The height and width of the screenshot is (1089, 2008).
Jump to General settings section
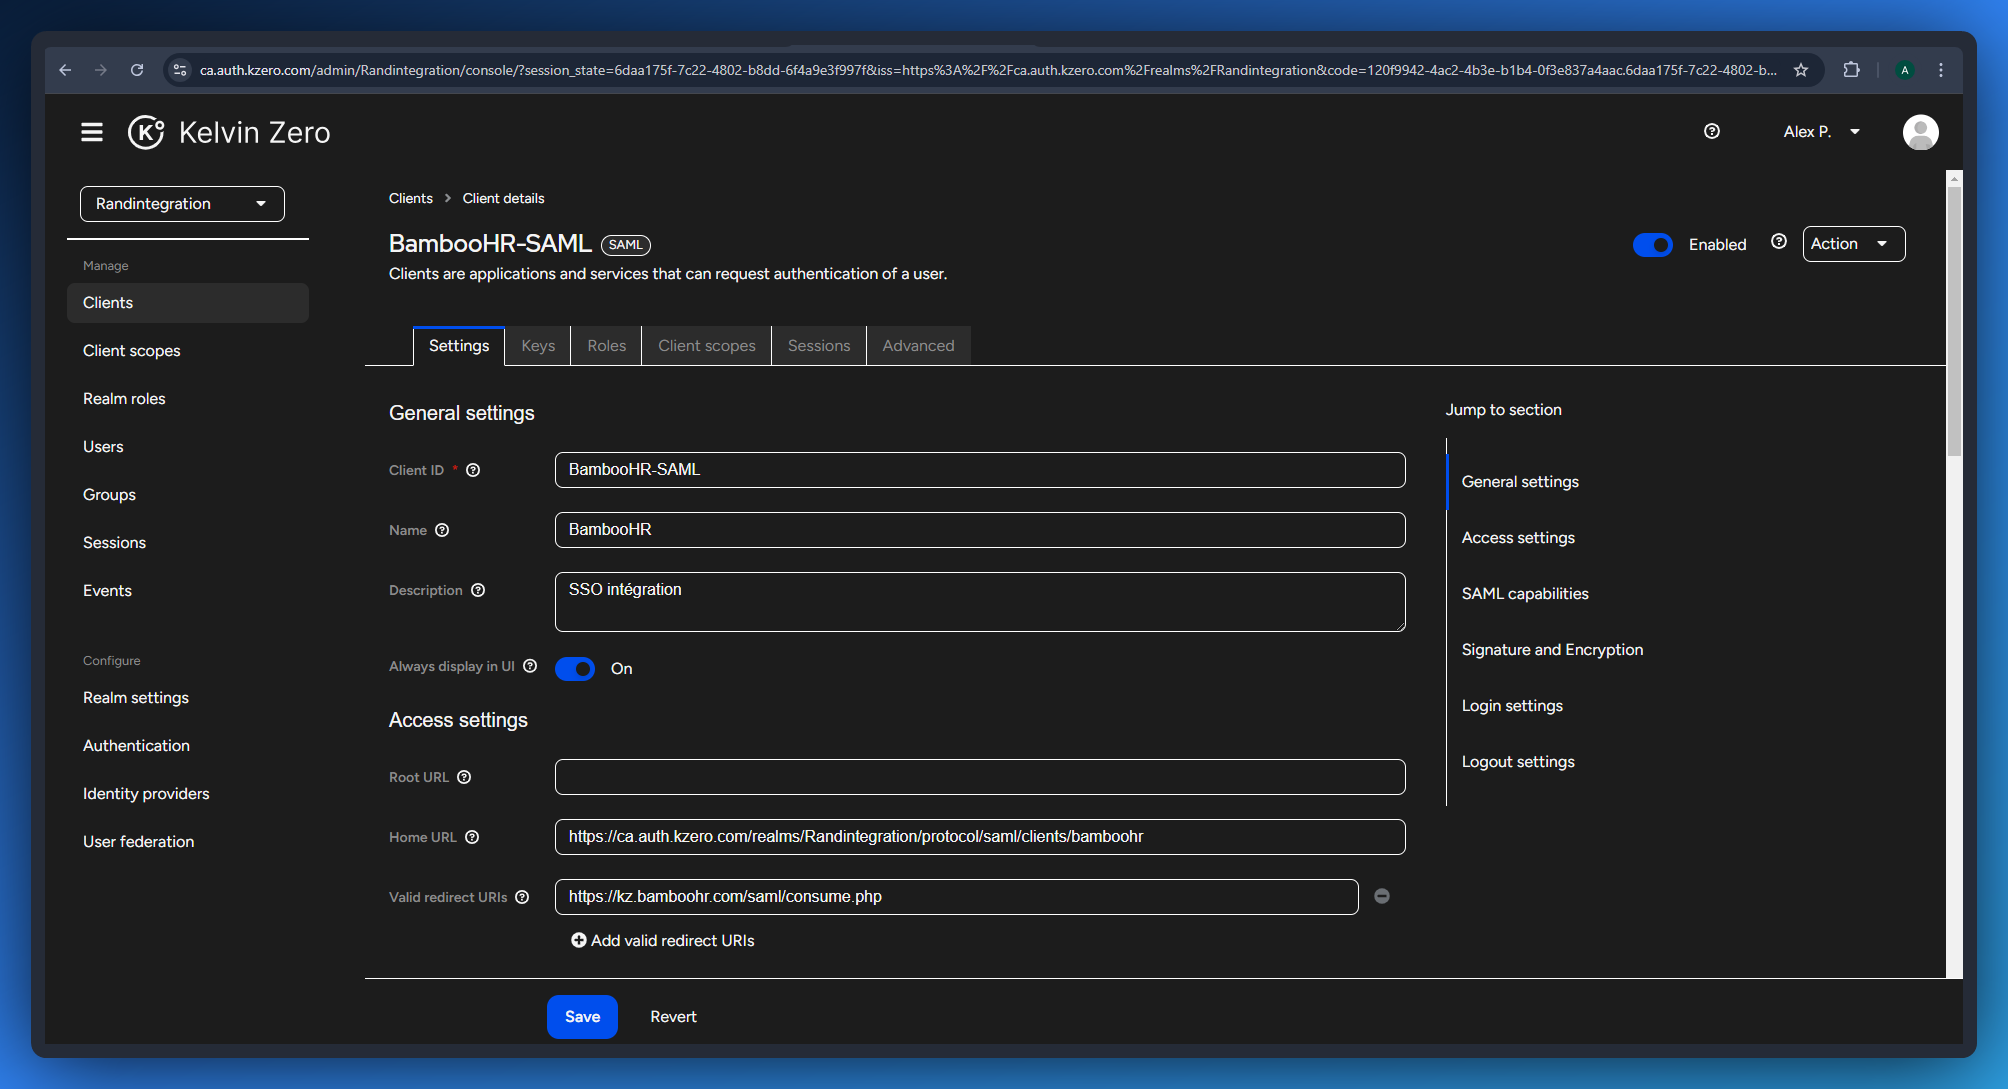click(1520, 482)
